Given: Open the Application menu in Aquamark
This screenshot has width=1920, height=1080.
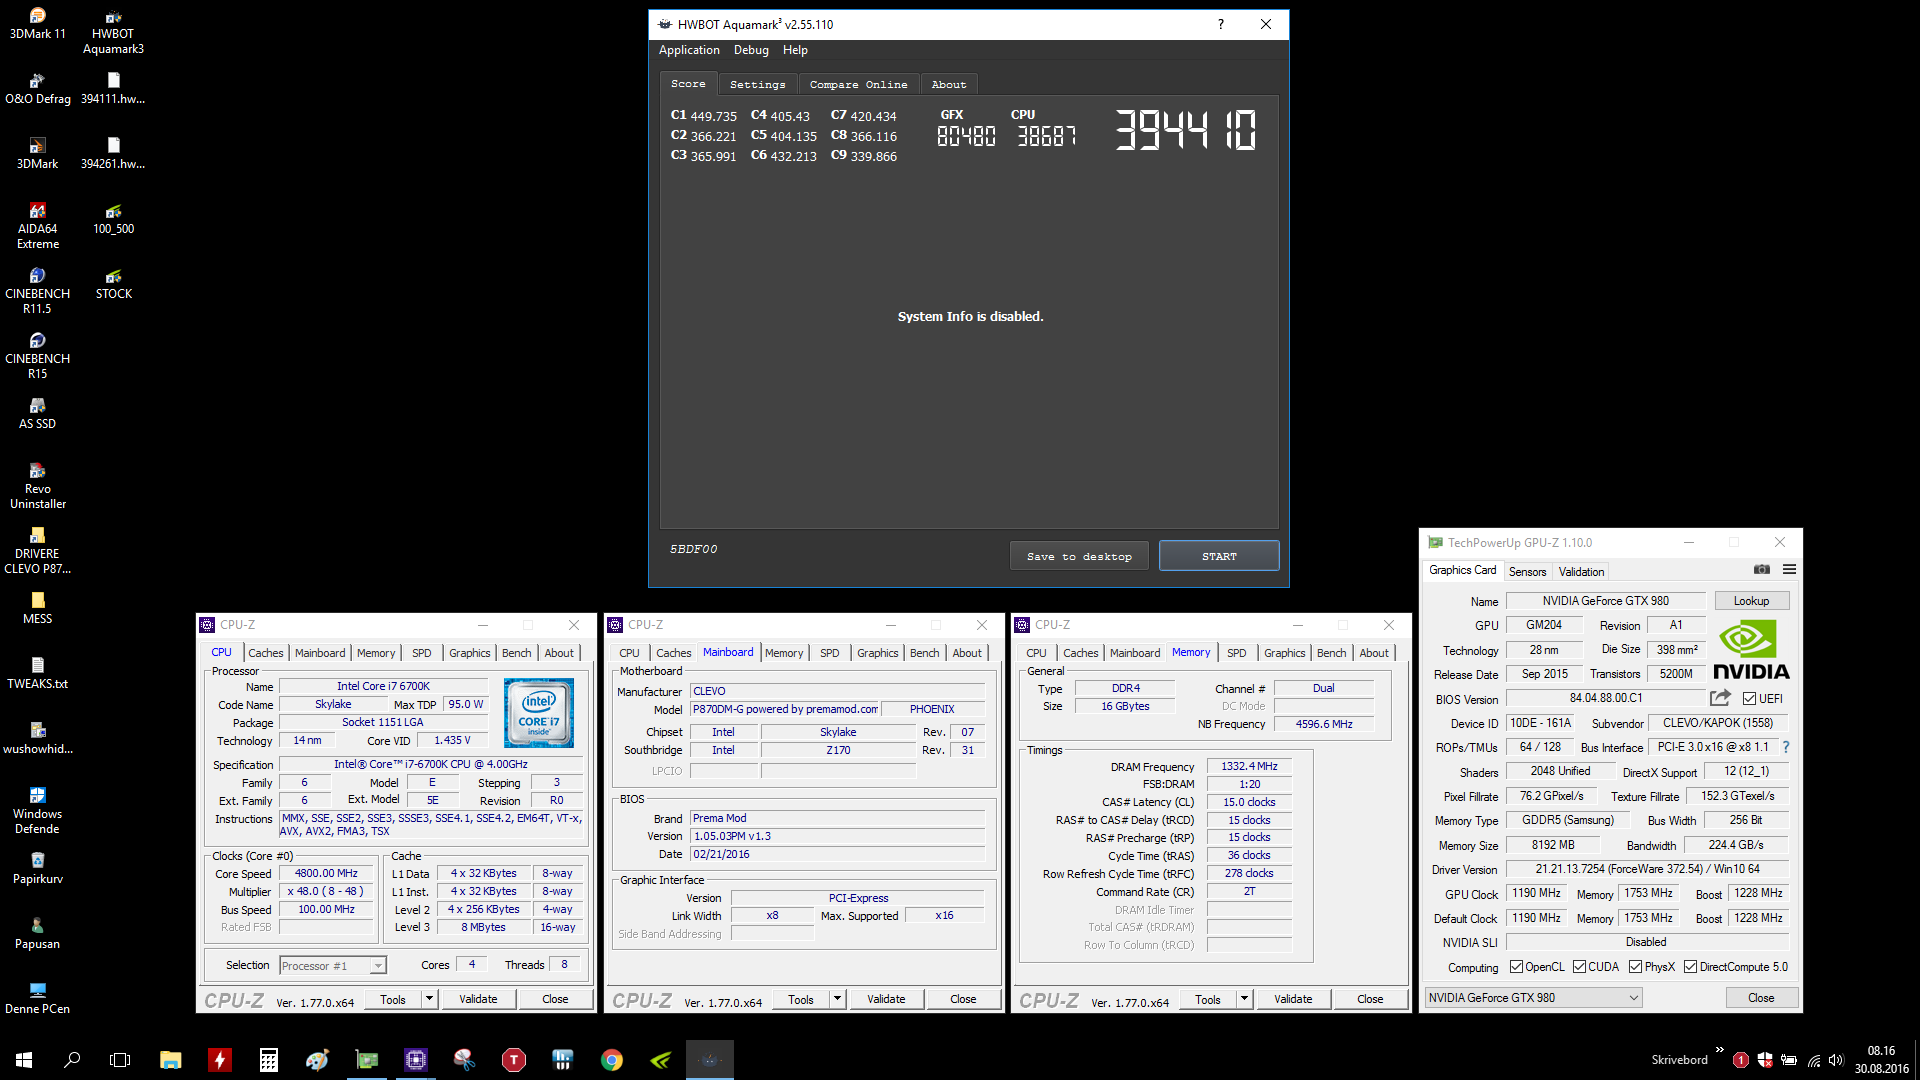Looking at the screenshot, I should pyautogui.click(x=689, y=50).
